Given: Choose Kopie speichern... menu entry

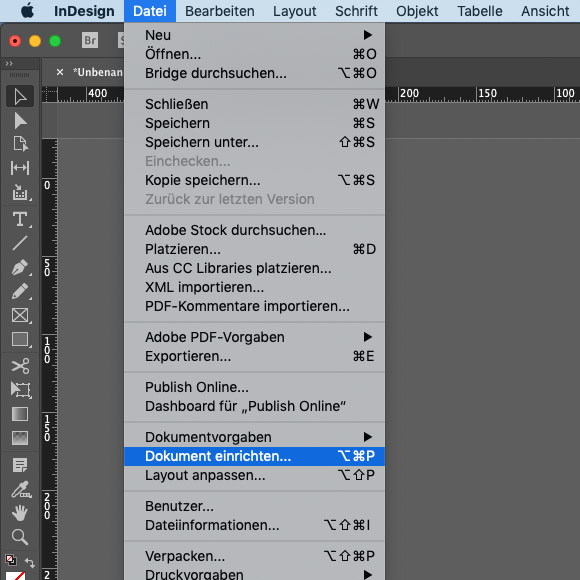Looking at the screenshot, I should click(x=254, y=180).
